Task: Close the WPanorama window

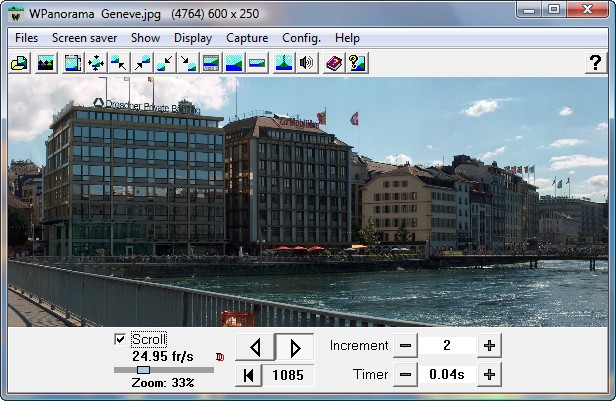Action: pos(587,9)
